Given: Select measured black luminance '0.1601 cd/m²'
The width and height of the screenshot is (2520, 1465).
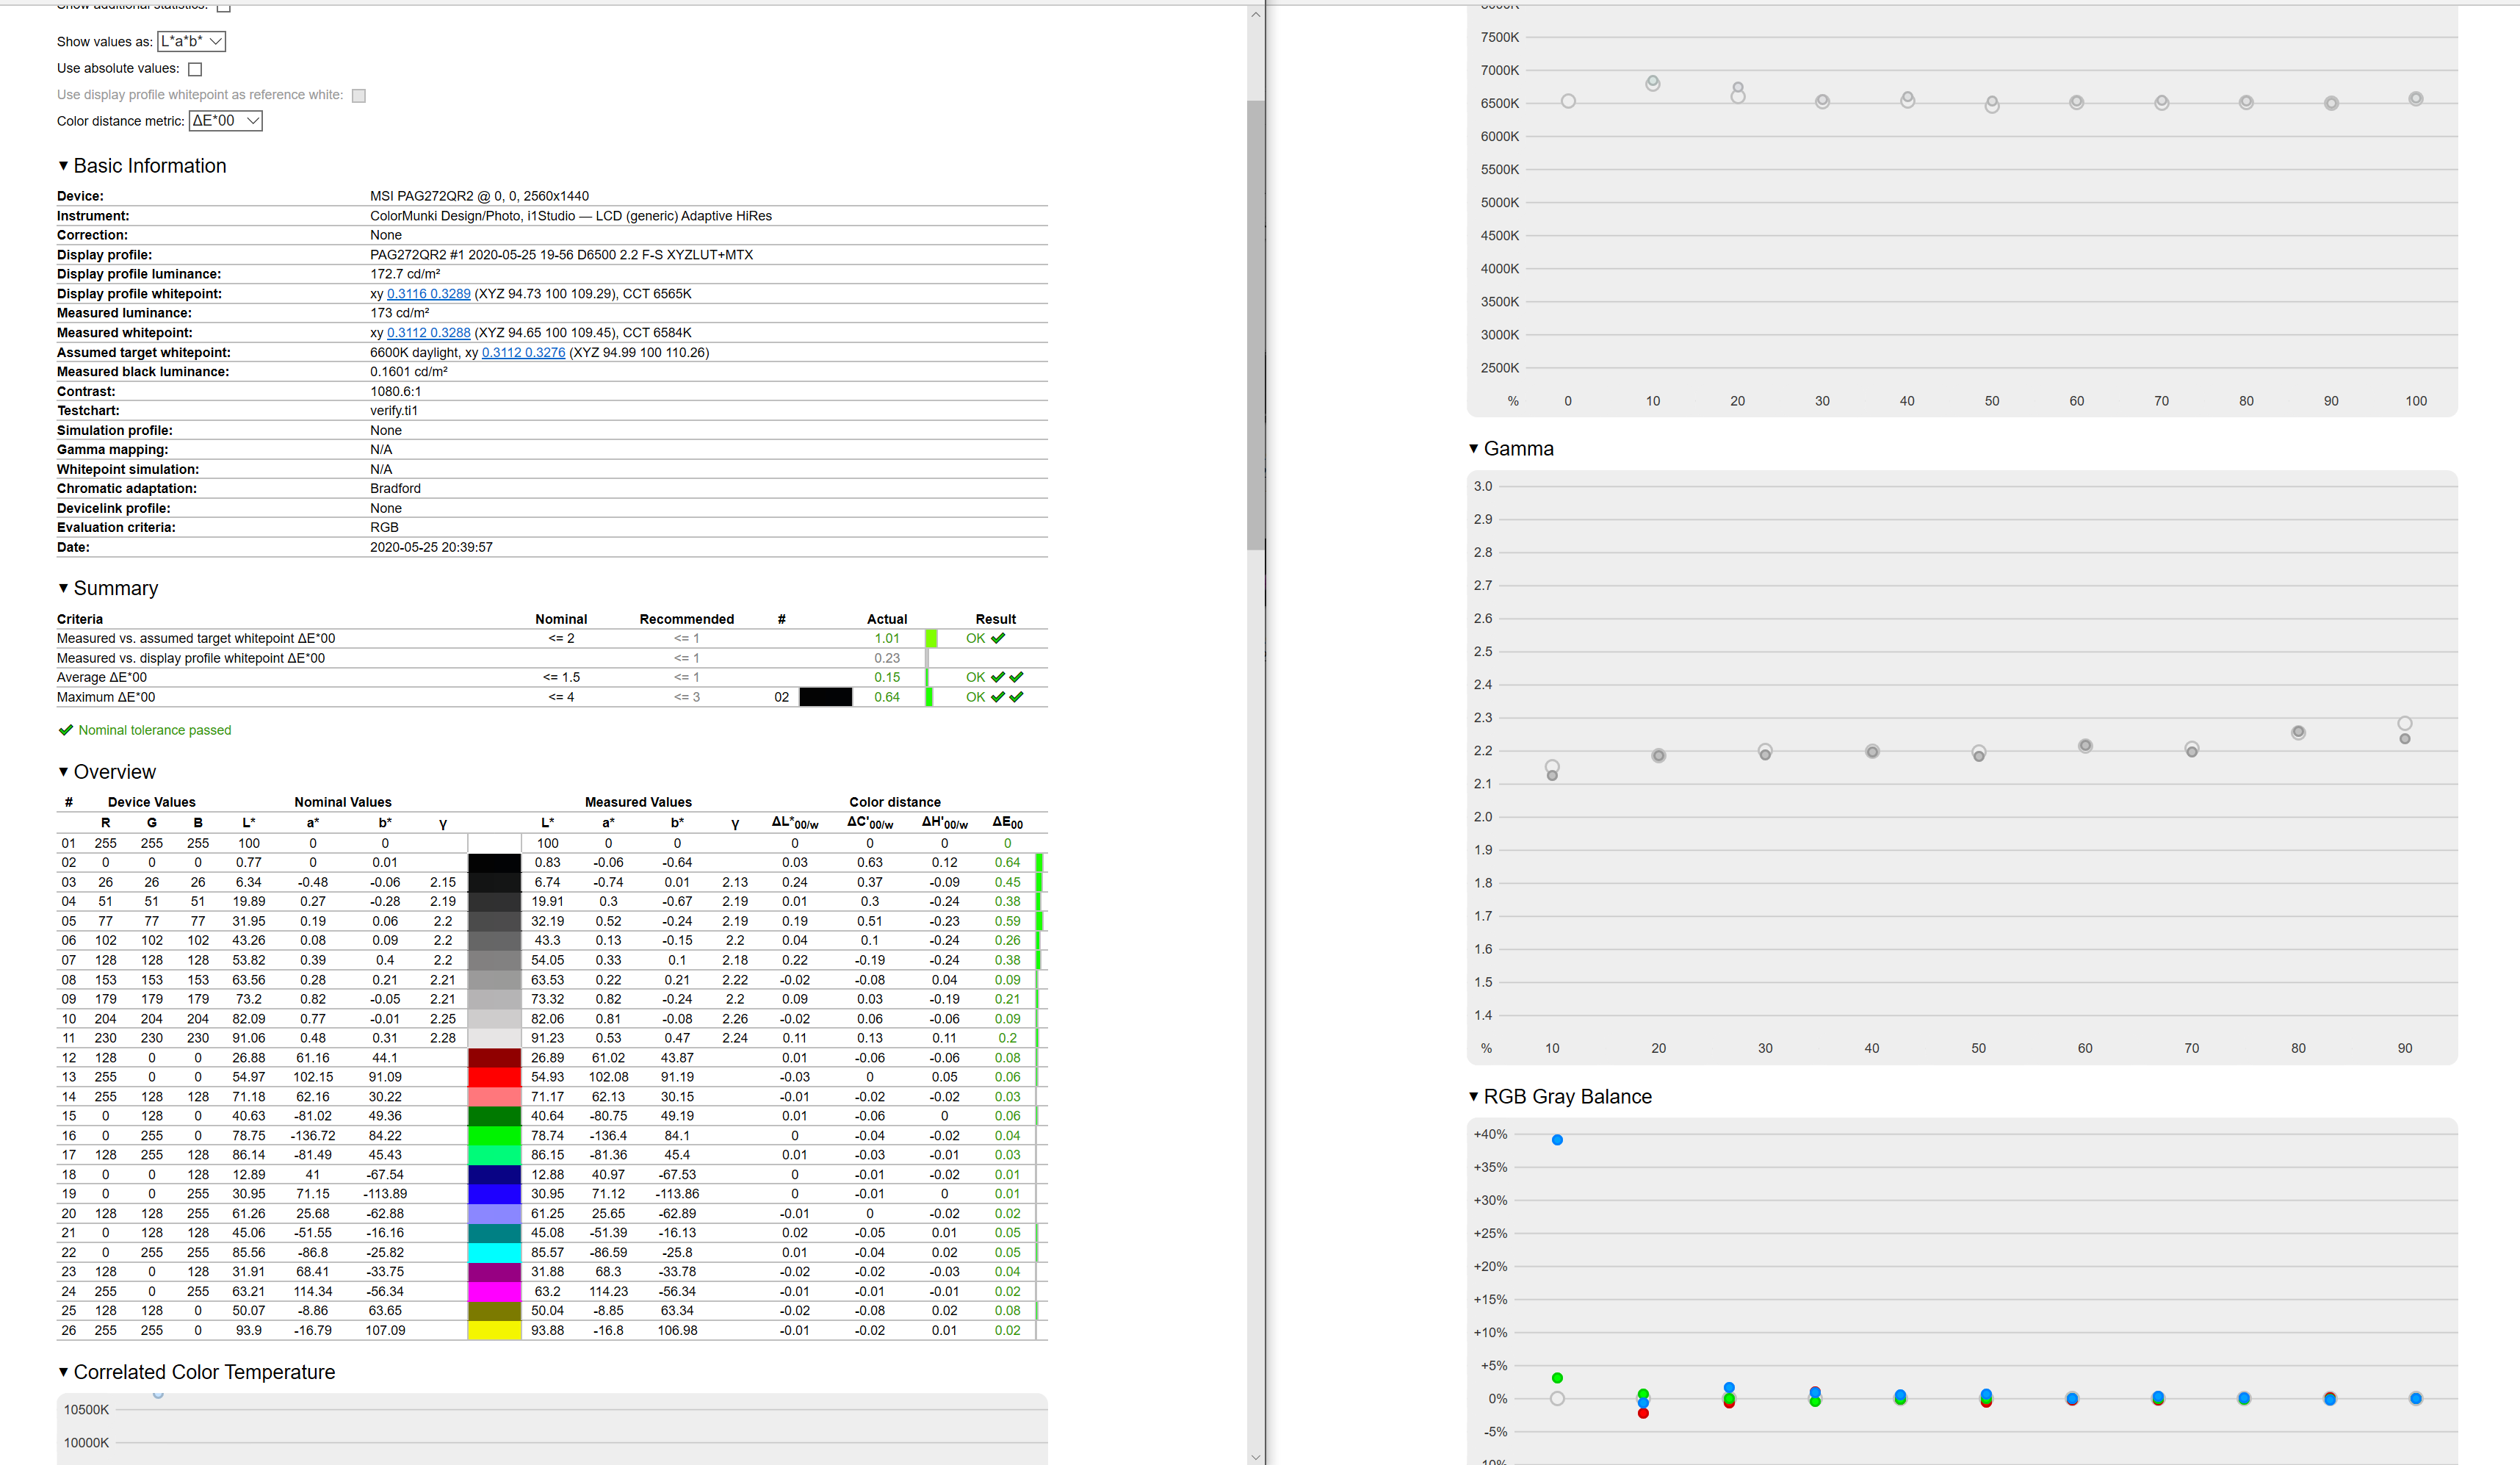Looking at the screenshot, I should point(409,372).
